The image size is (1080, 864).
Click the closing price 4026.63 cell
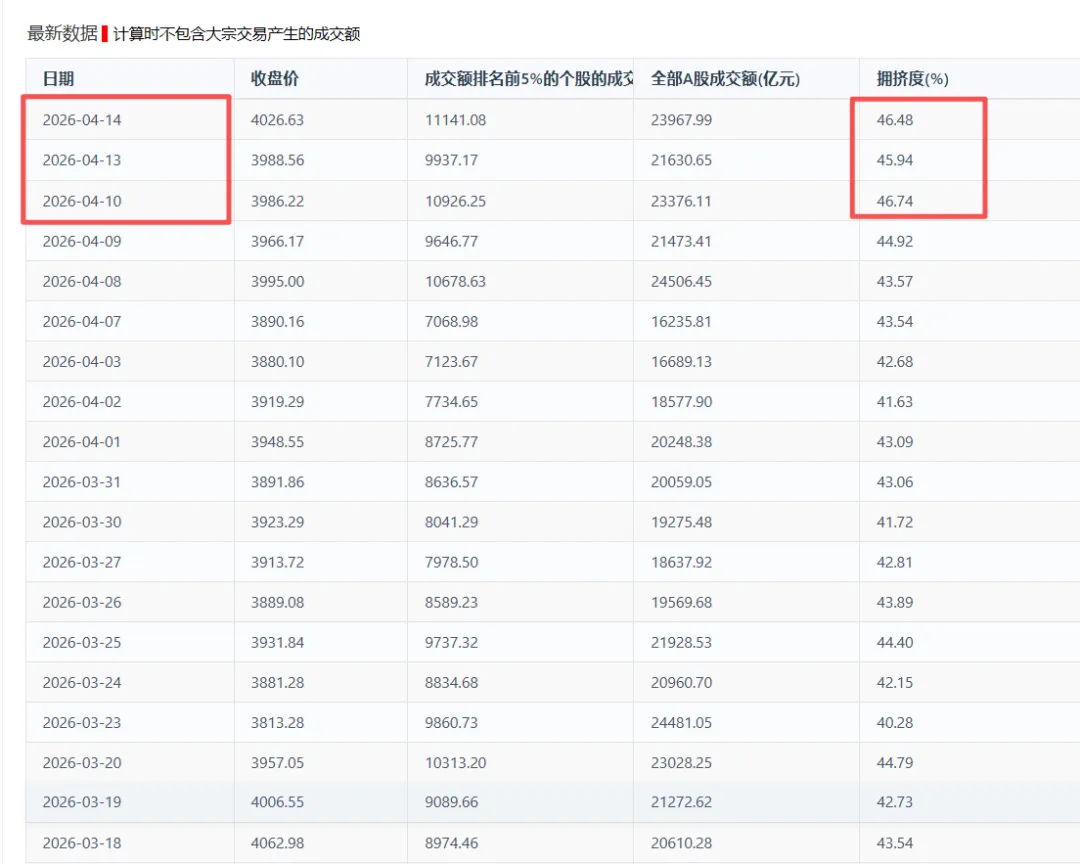point(279,119)
